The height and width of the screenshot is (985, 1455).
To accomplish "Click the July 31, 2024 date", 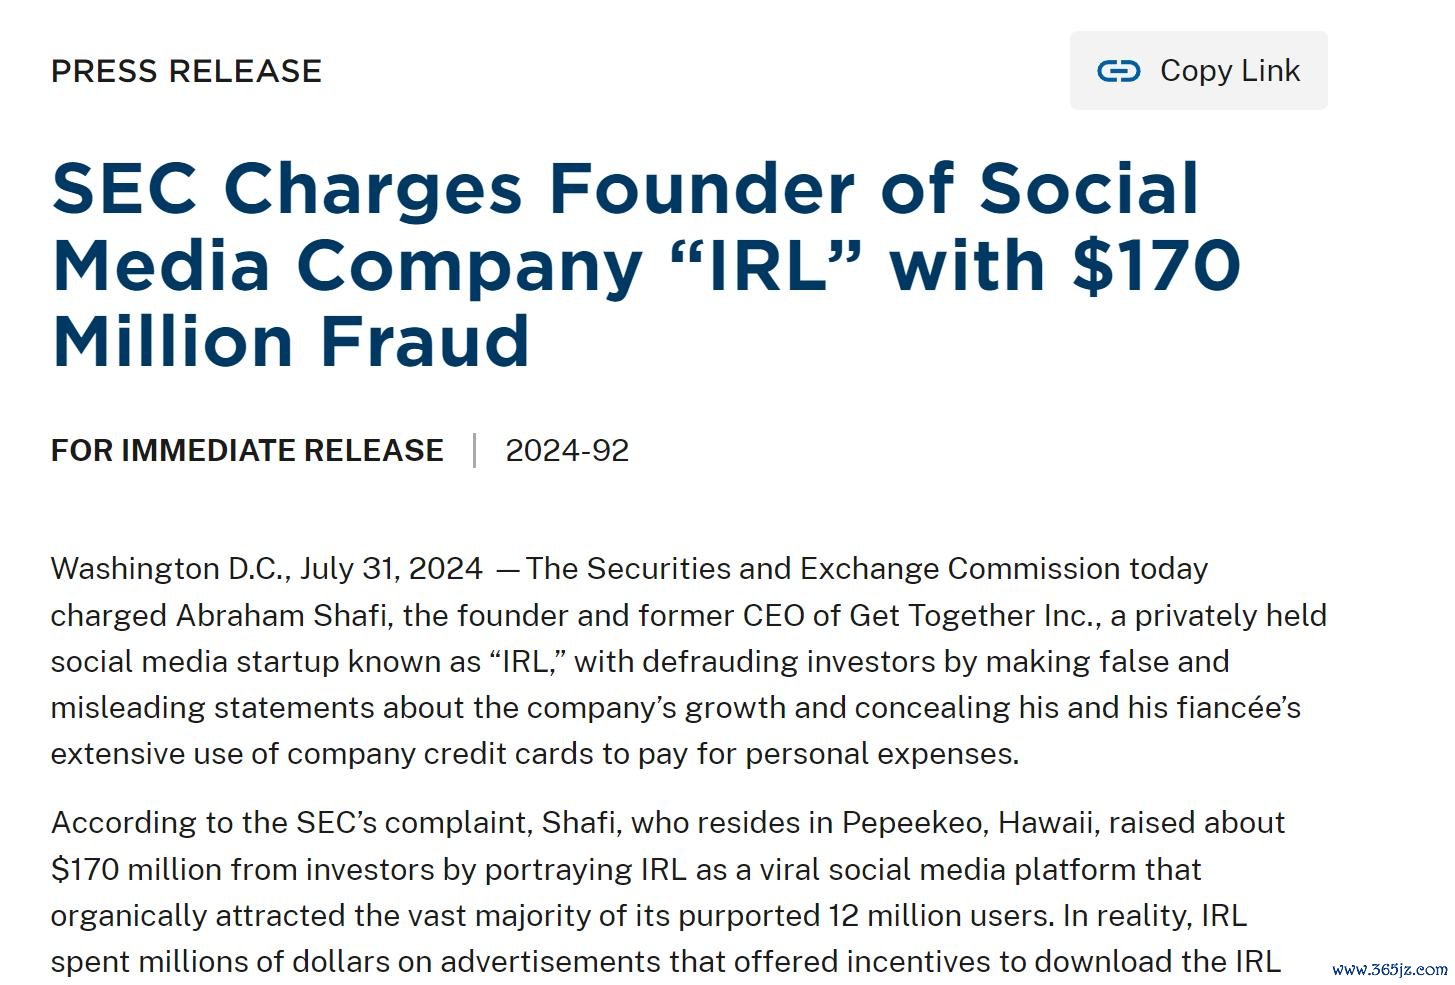I will (x=391, y=568).
